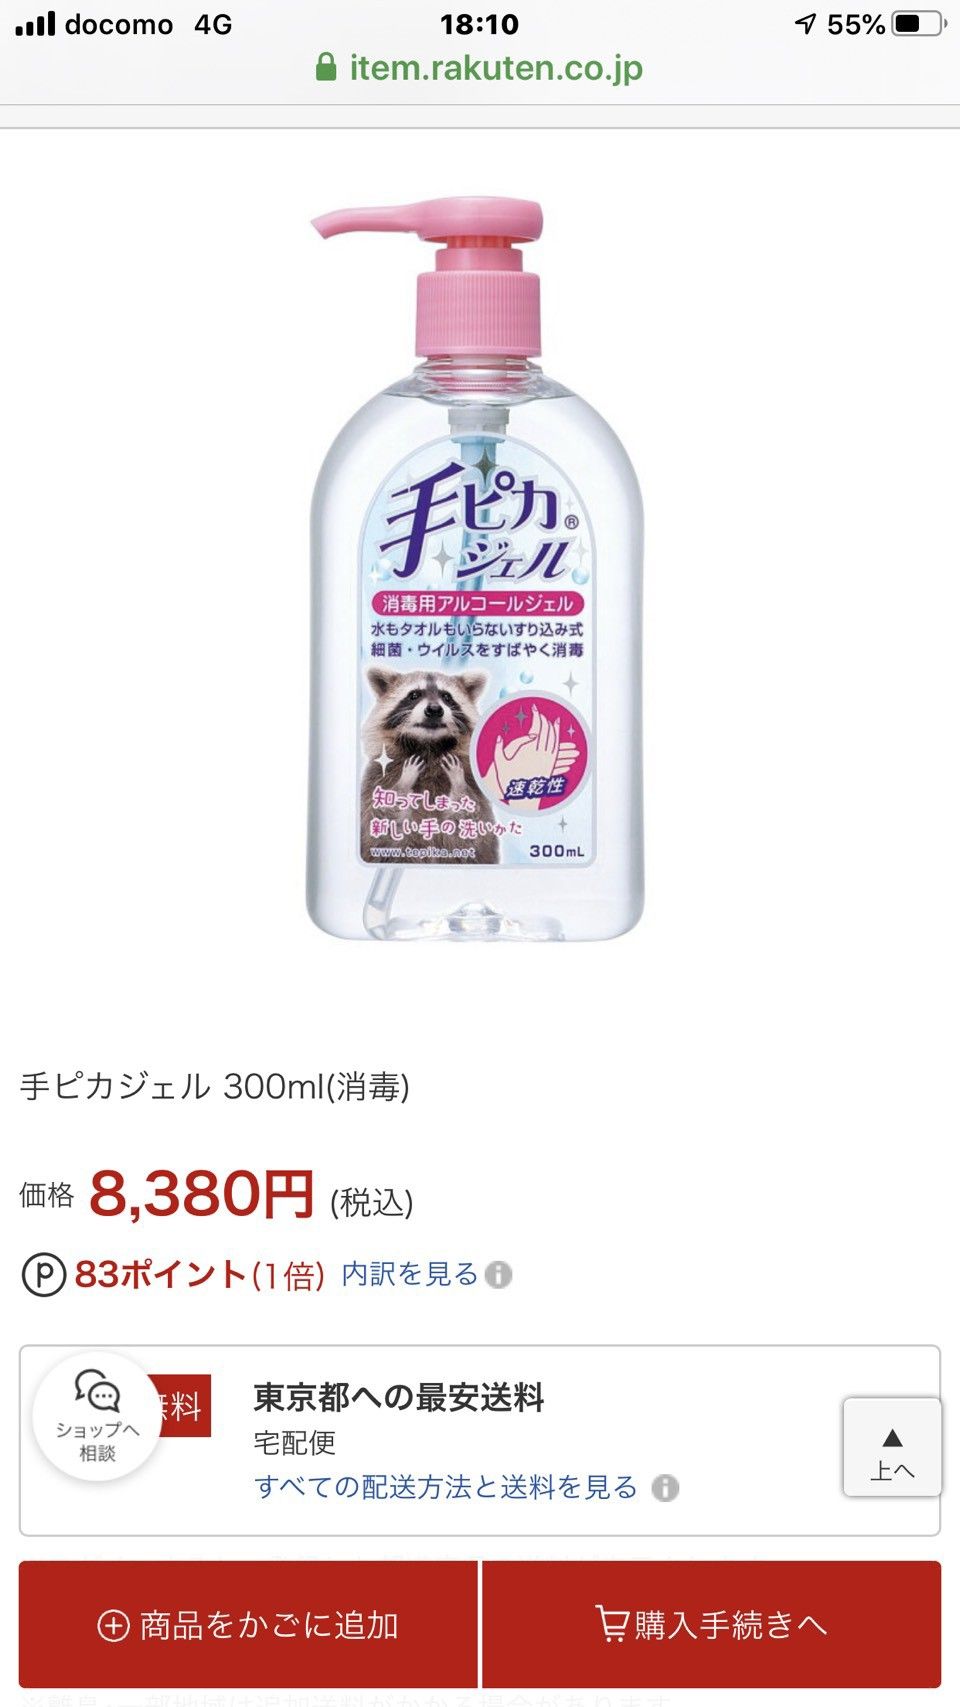This screenshot has width=960, height=1707.
Task: Tap the 83ポイント(1倍) points text
Action: [x=199, y=1275]
